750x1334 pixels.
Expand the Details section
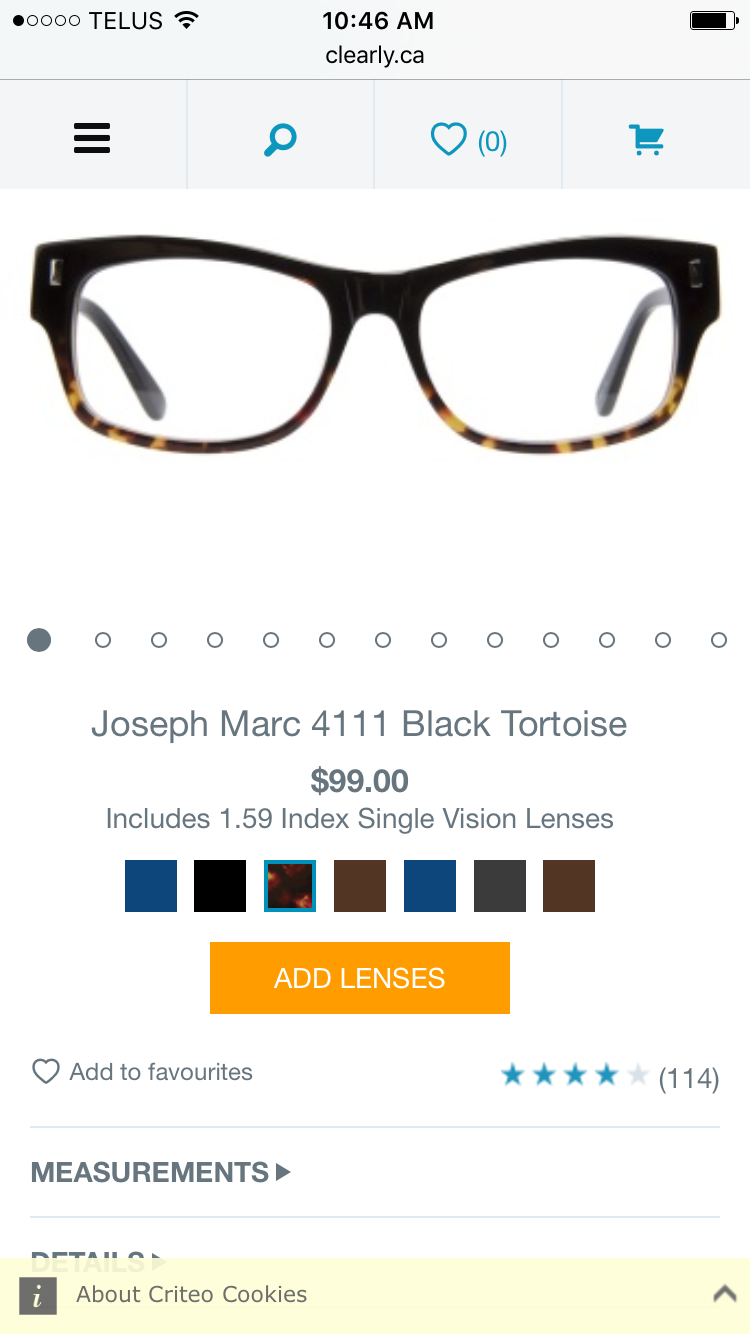click(98, 1260)
